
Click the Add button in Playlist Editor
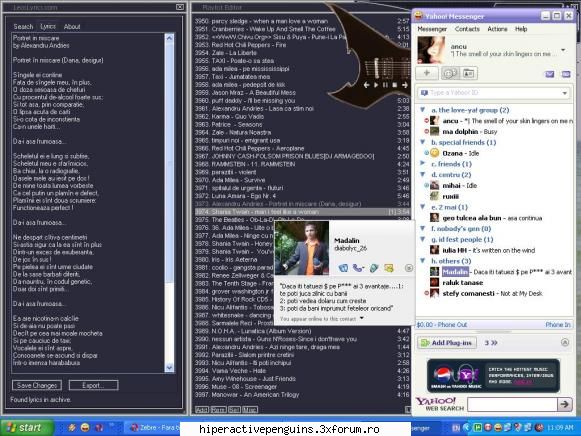(202, 410)
